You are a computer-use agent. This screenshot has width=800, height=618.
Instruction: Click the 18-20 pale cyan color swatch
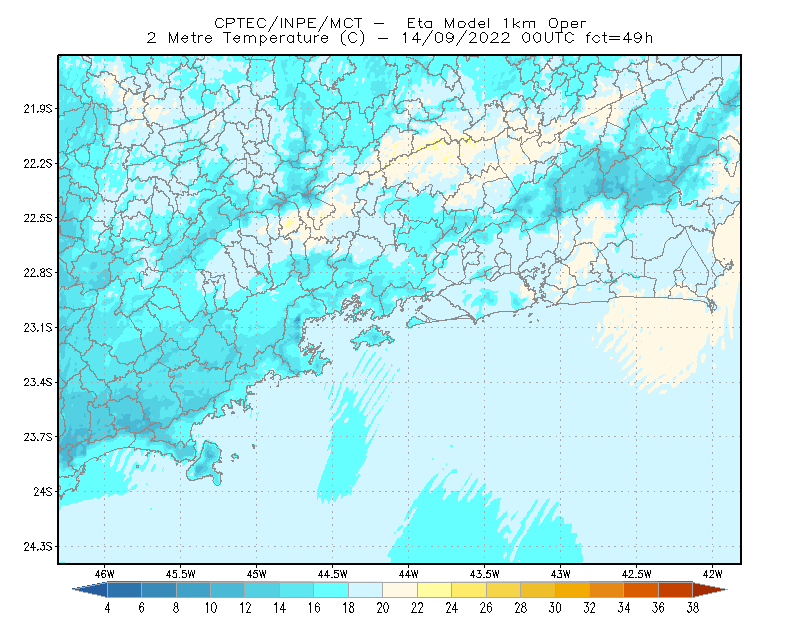tap(365, 590)
